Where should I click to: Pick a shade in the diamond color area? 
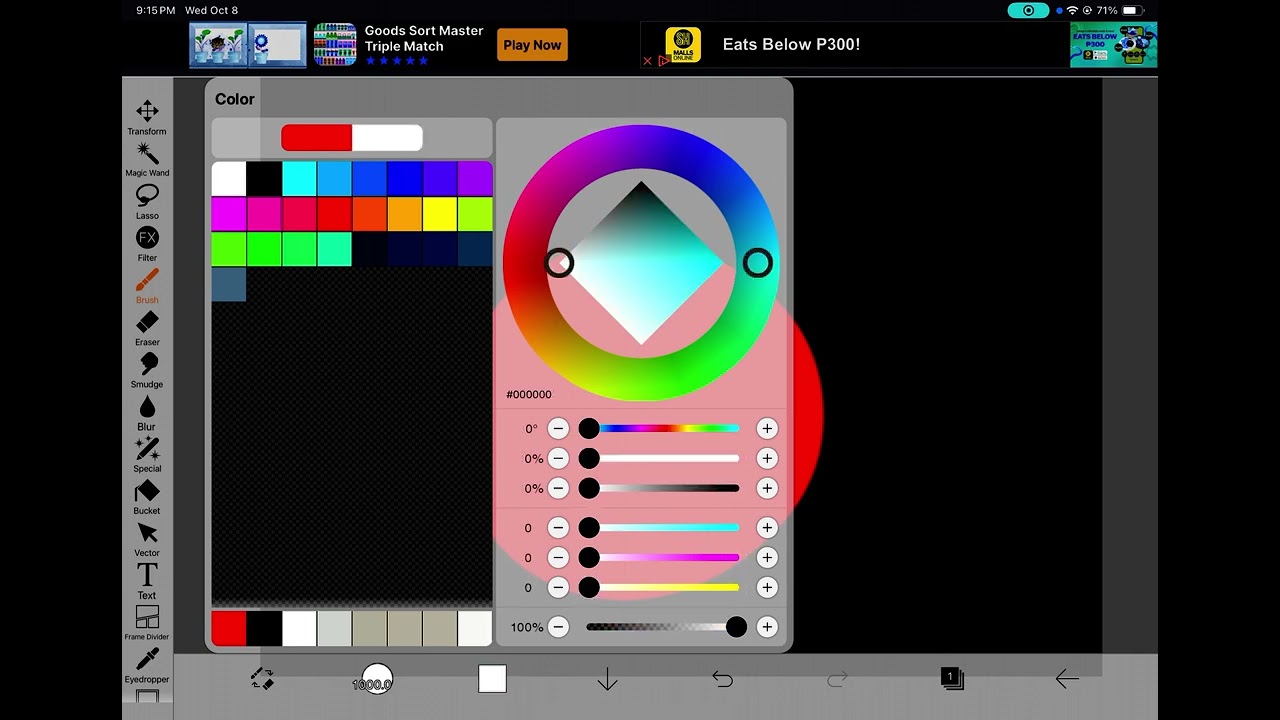tap(641, 263)
